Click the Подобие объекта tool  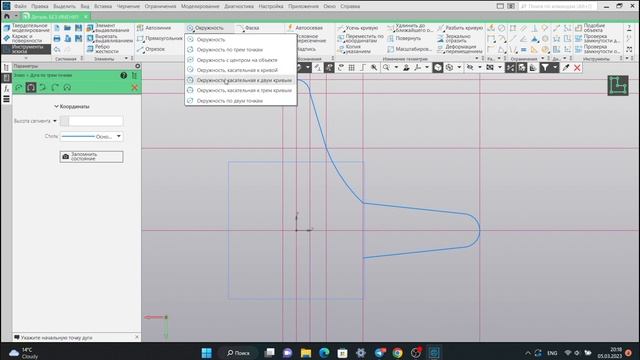tap(590, 28)
